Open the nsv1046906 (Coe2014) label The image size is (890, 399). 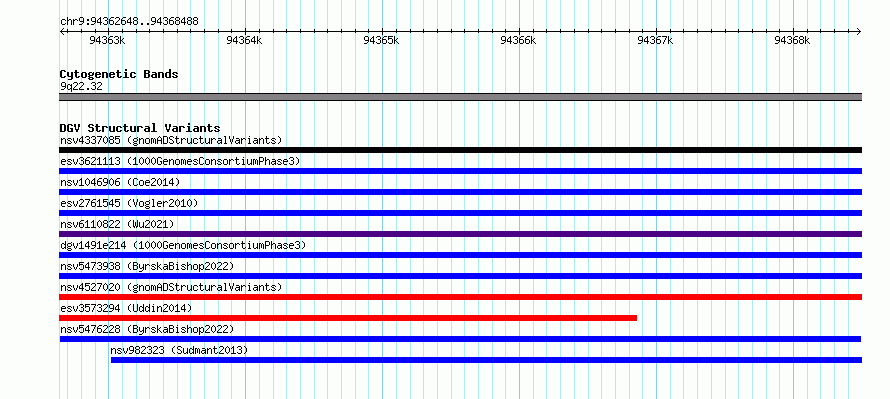click(120, 182)
